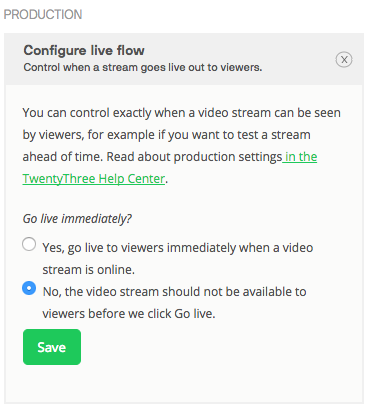Close the Configure live flow panel
Viewport: 369px width, 410px height.
point(344,60)
